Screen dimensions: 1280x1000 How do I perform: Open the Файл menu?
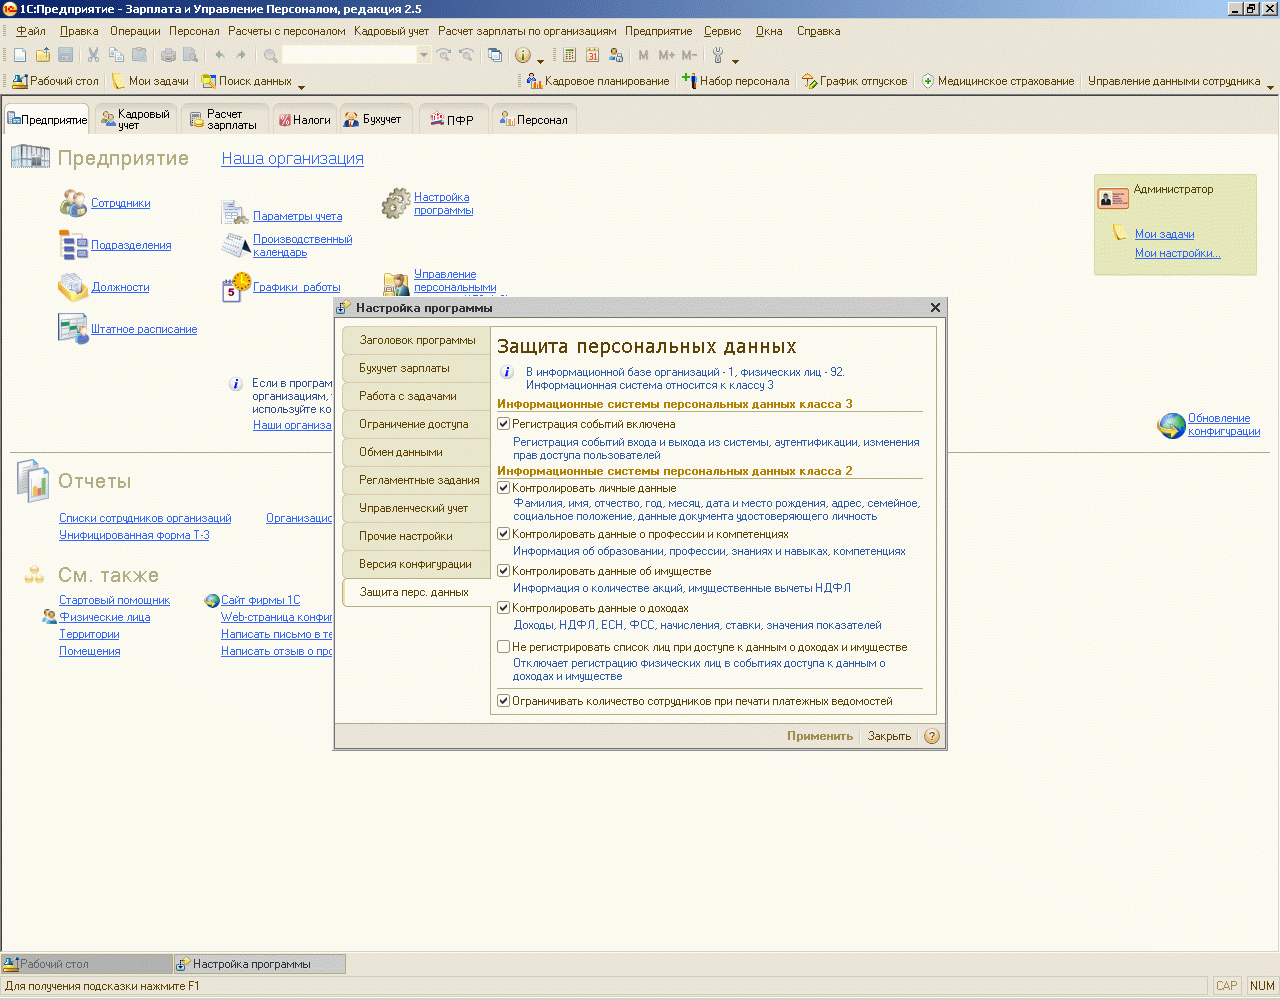31,31
